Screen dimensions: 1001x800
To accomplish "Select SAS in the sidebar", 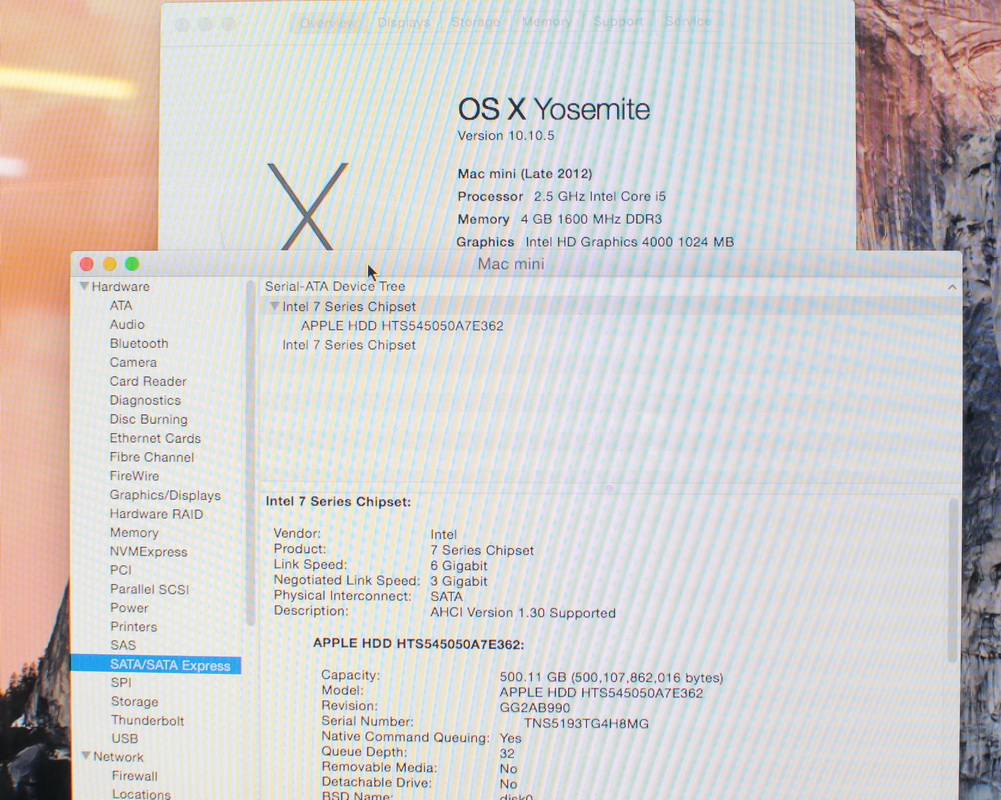I will click(x=123, y=645).
